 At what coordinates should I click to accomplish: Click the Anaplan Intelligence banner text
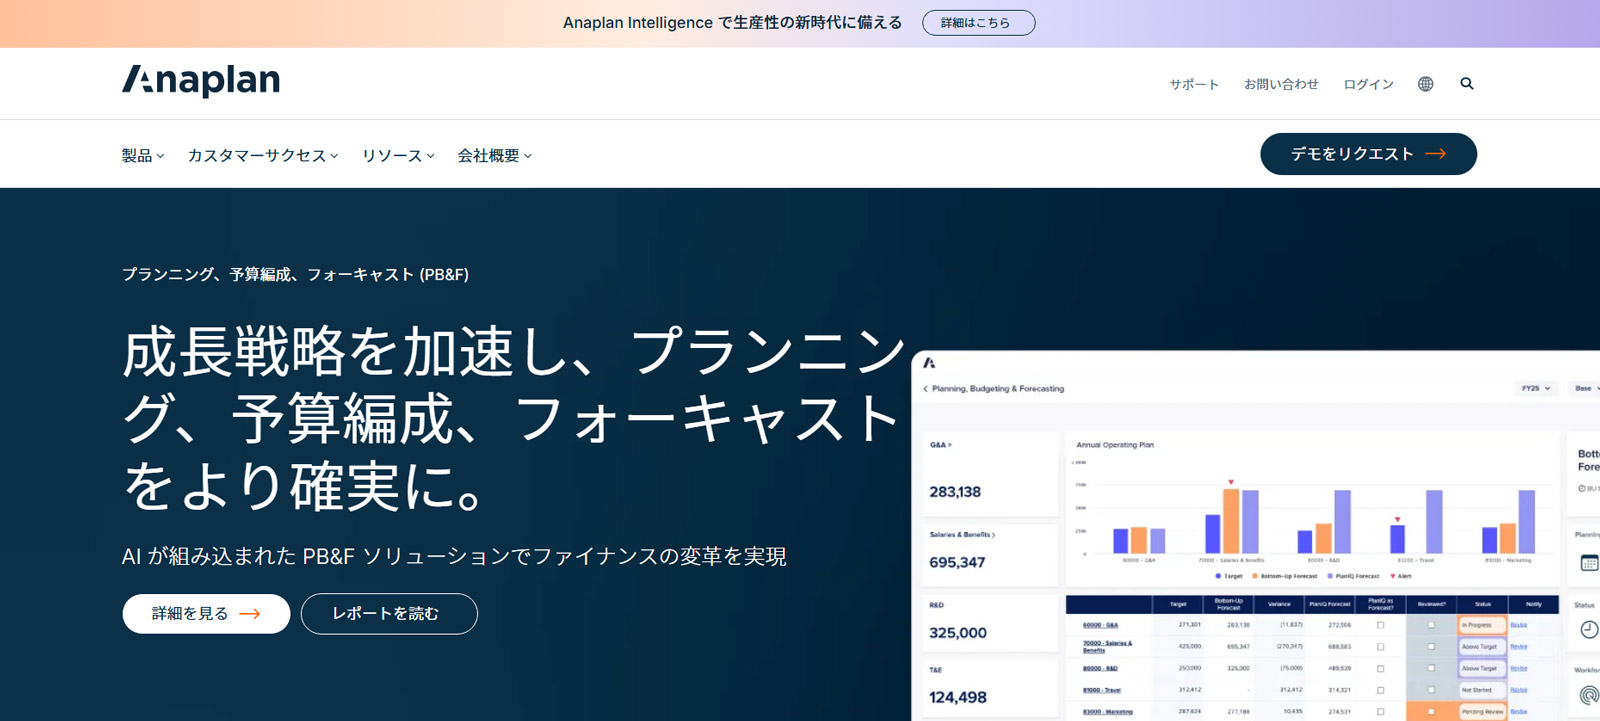point(732,23)
